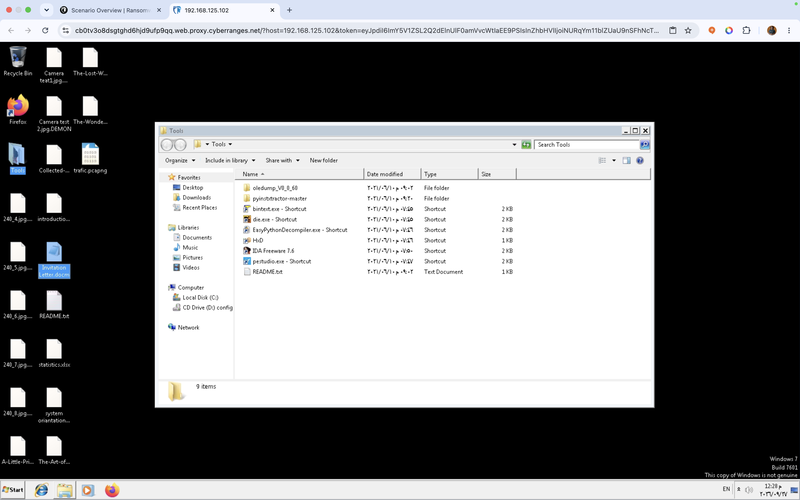This screenshot has height=500, width=800.
Task: Select Network in the navigation pane
Action: [x=188, y=328]
